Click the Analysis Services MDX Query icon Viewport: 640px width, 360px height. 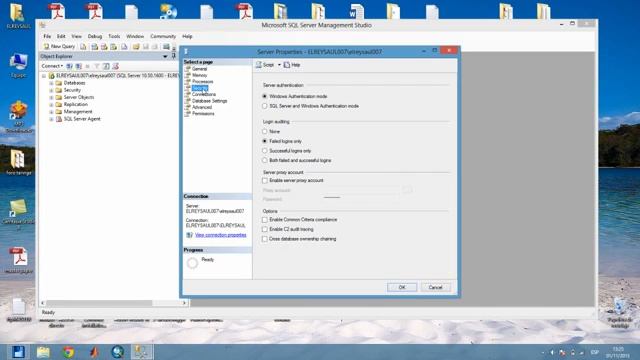pos(95,47)
